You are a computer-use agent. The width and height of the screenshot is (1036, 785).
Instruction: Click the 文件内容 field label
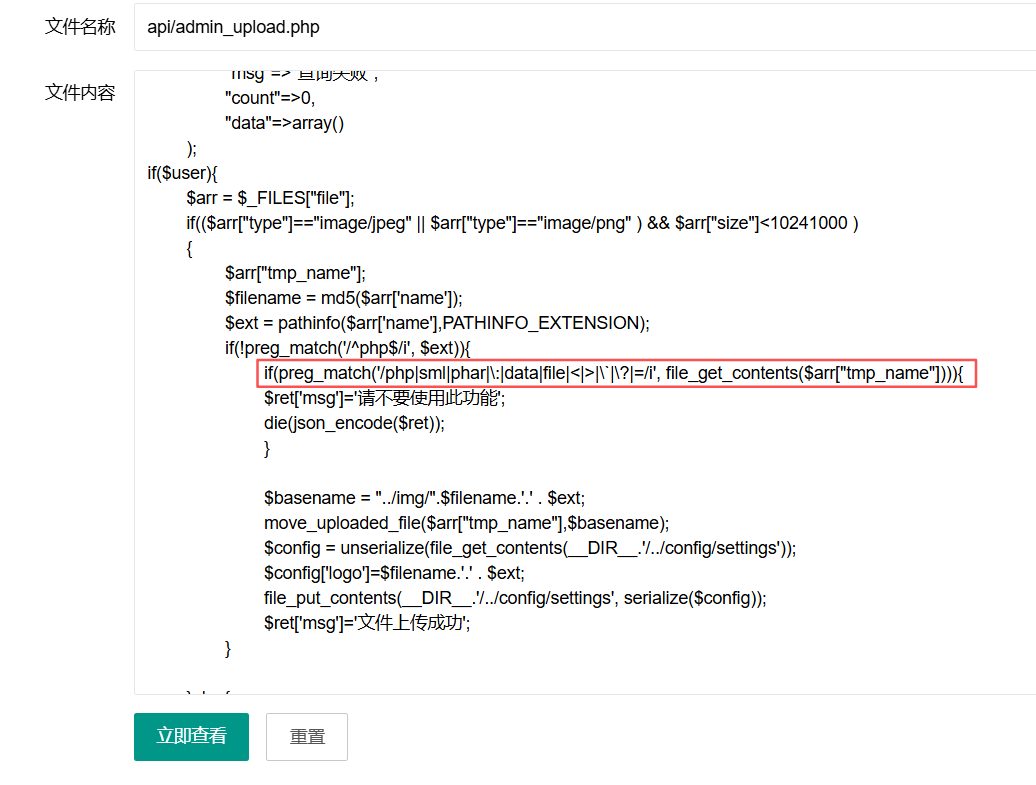(80, 93)
